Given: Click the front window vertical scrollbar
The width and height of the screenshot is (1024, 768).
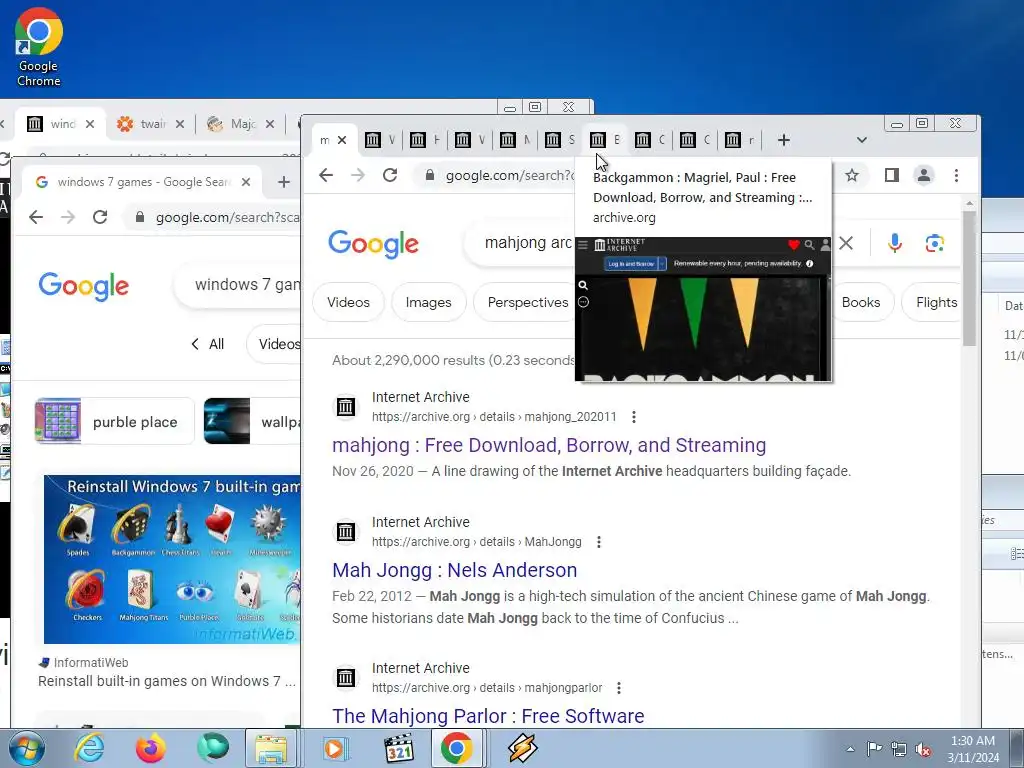Looking at the screenshot, I should click(969, 278).
